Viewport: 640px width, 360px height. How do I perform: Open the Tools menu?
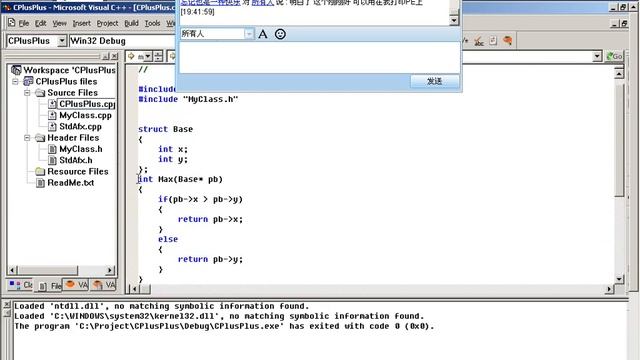(152, 23)
